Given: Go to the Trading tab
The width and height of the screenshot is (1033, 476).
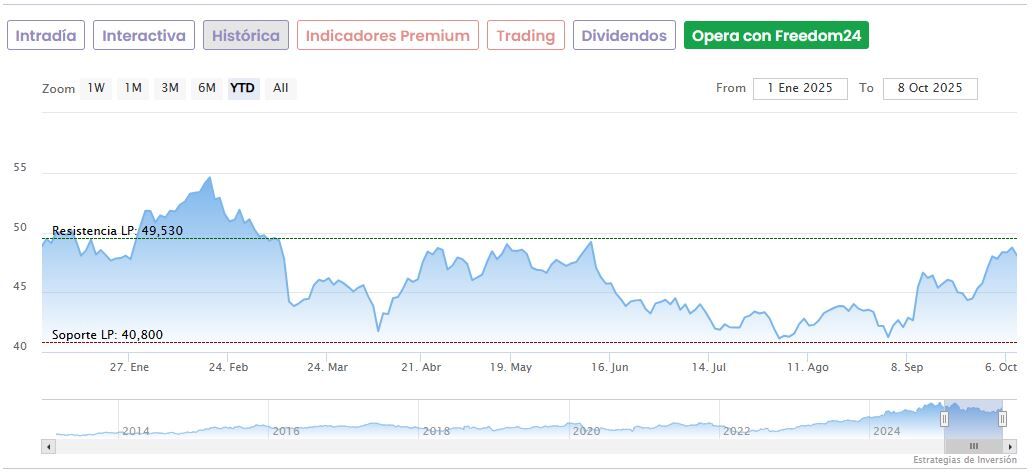Looking at the screenshot, I should point(526,36).
